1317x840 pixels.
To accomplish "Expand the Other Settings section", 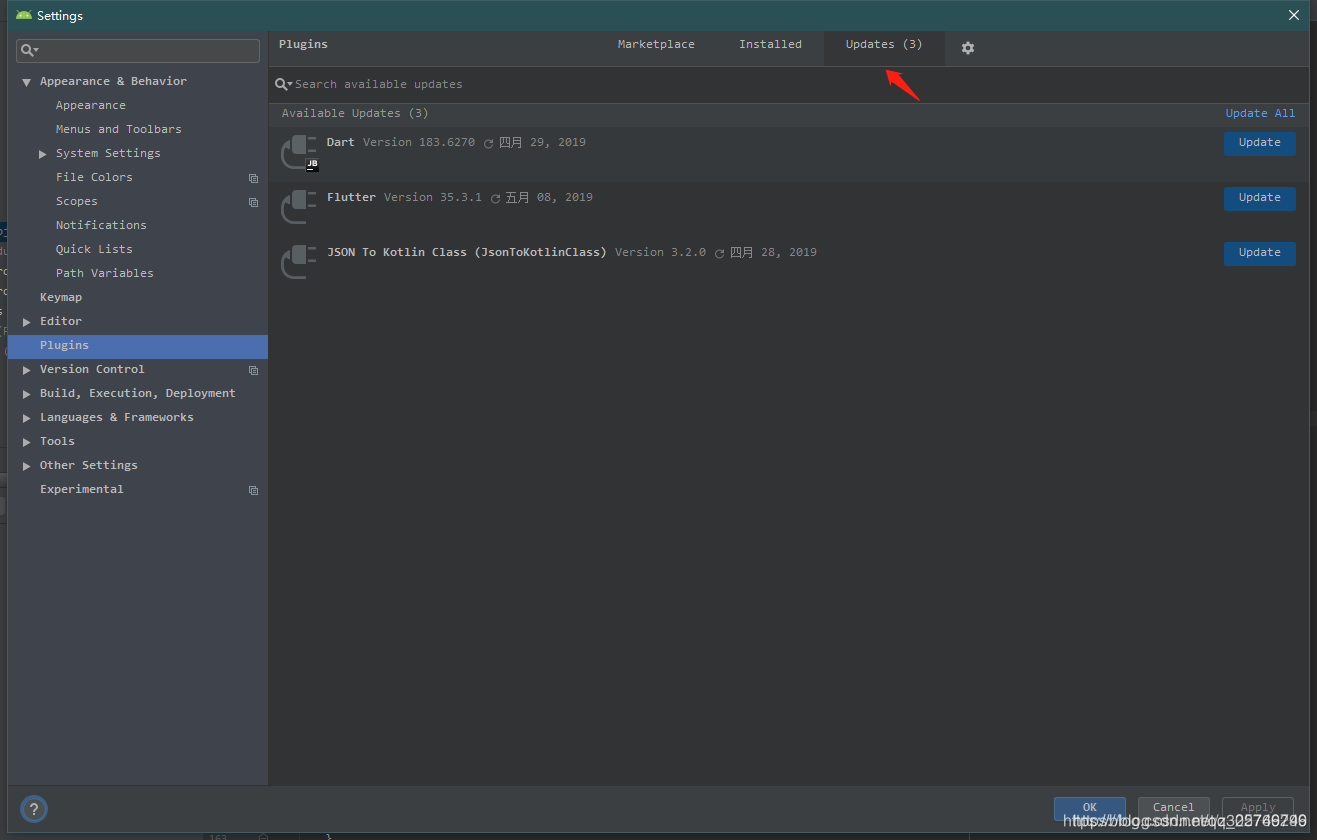I will [27, 466].
